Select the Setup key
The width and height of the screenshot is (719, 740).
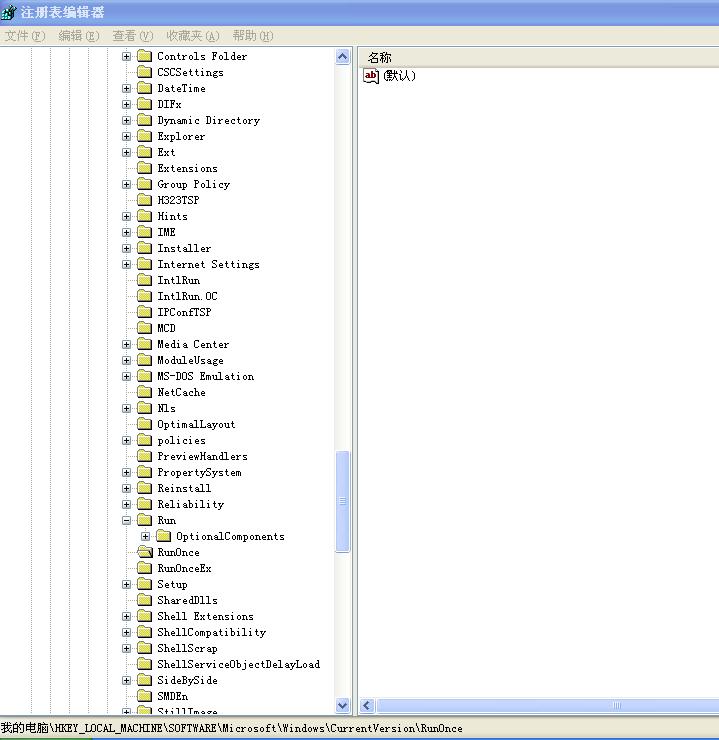pyautogui.click(x=172, y=584)
